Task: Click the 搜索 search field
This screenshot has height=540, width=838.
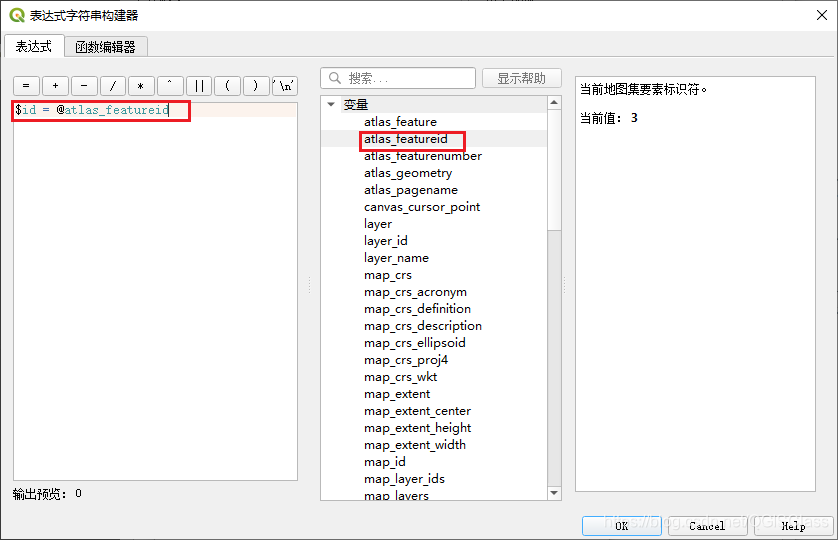Action: click(398, 78)
